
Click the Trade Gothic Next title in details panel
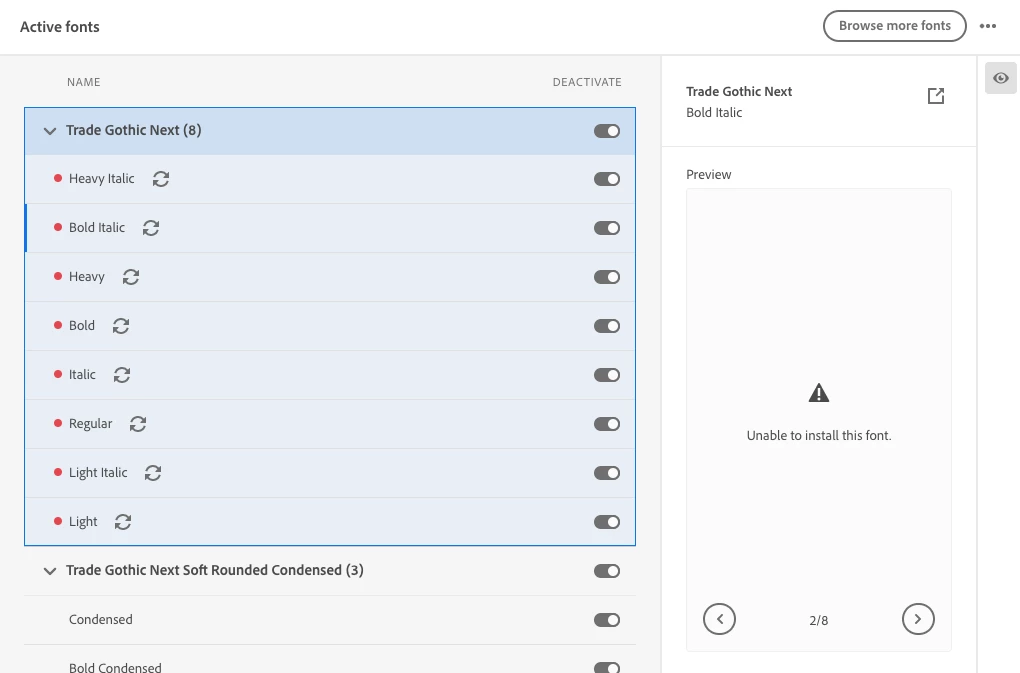(739, 92)
